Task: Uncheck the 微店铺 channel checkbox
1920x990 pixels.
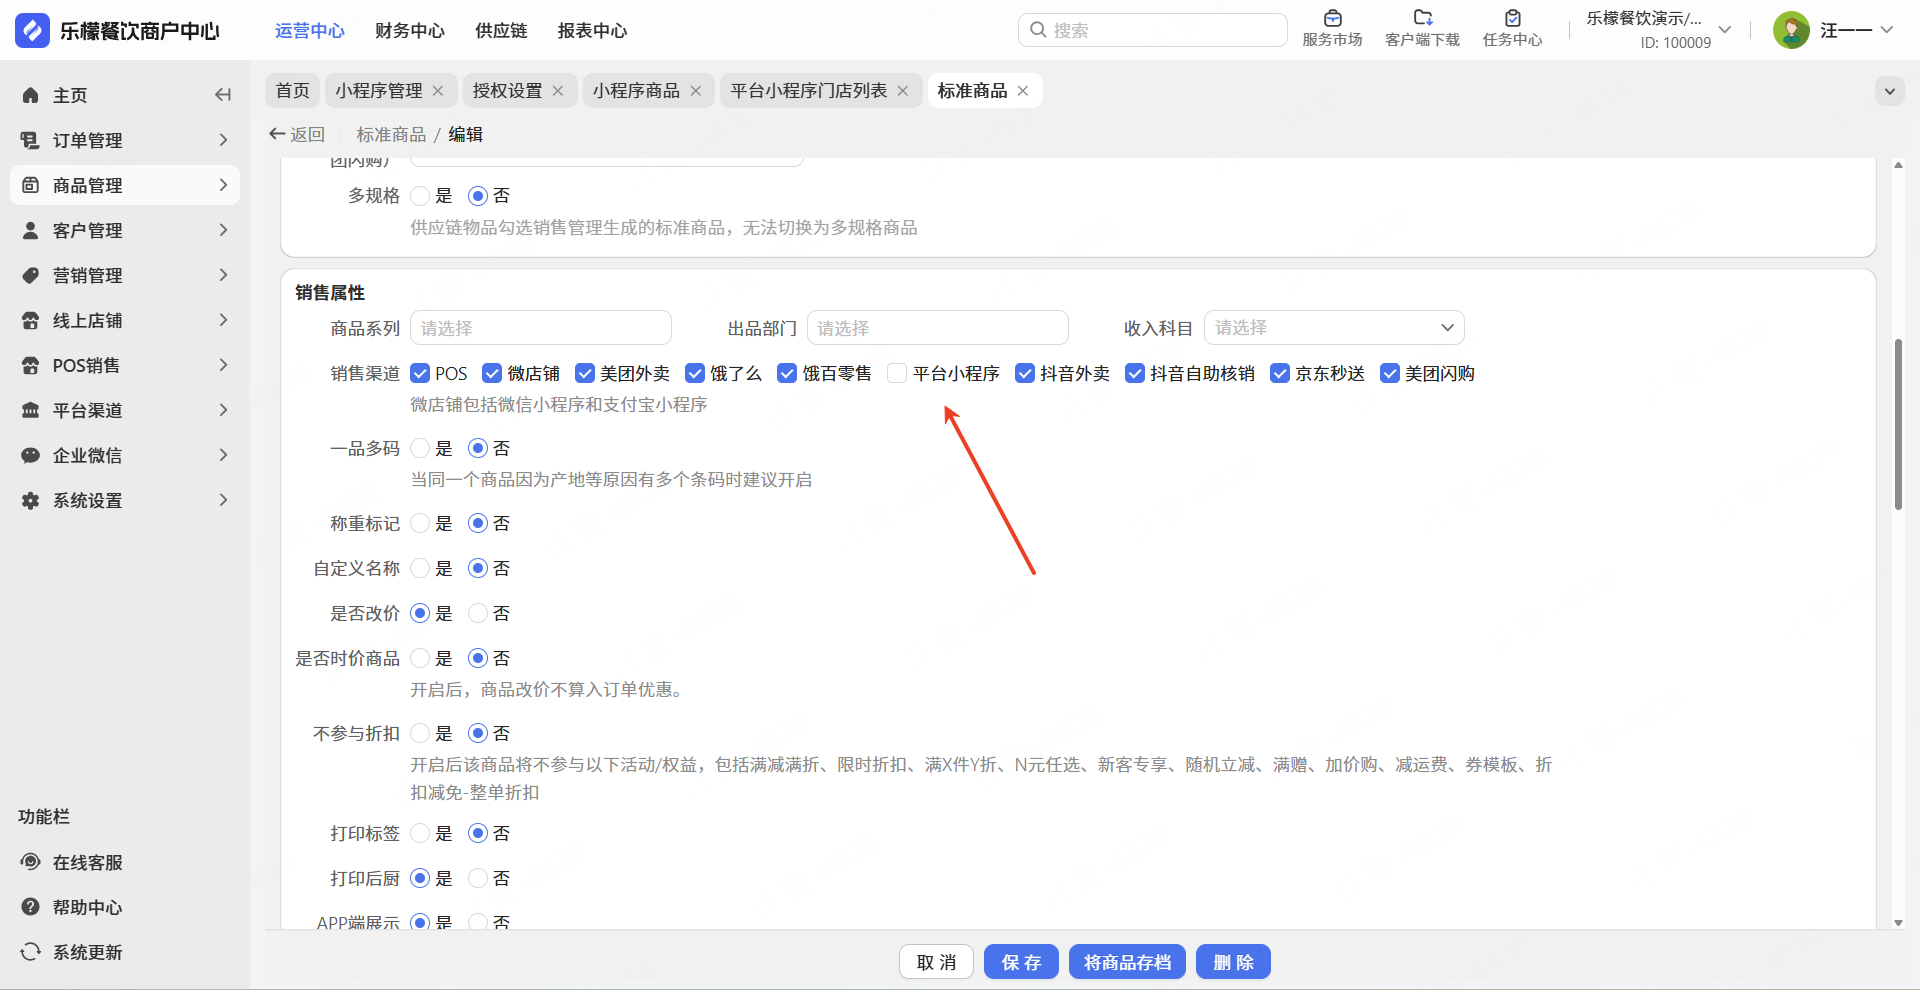Action: (x=492, y=373)
